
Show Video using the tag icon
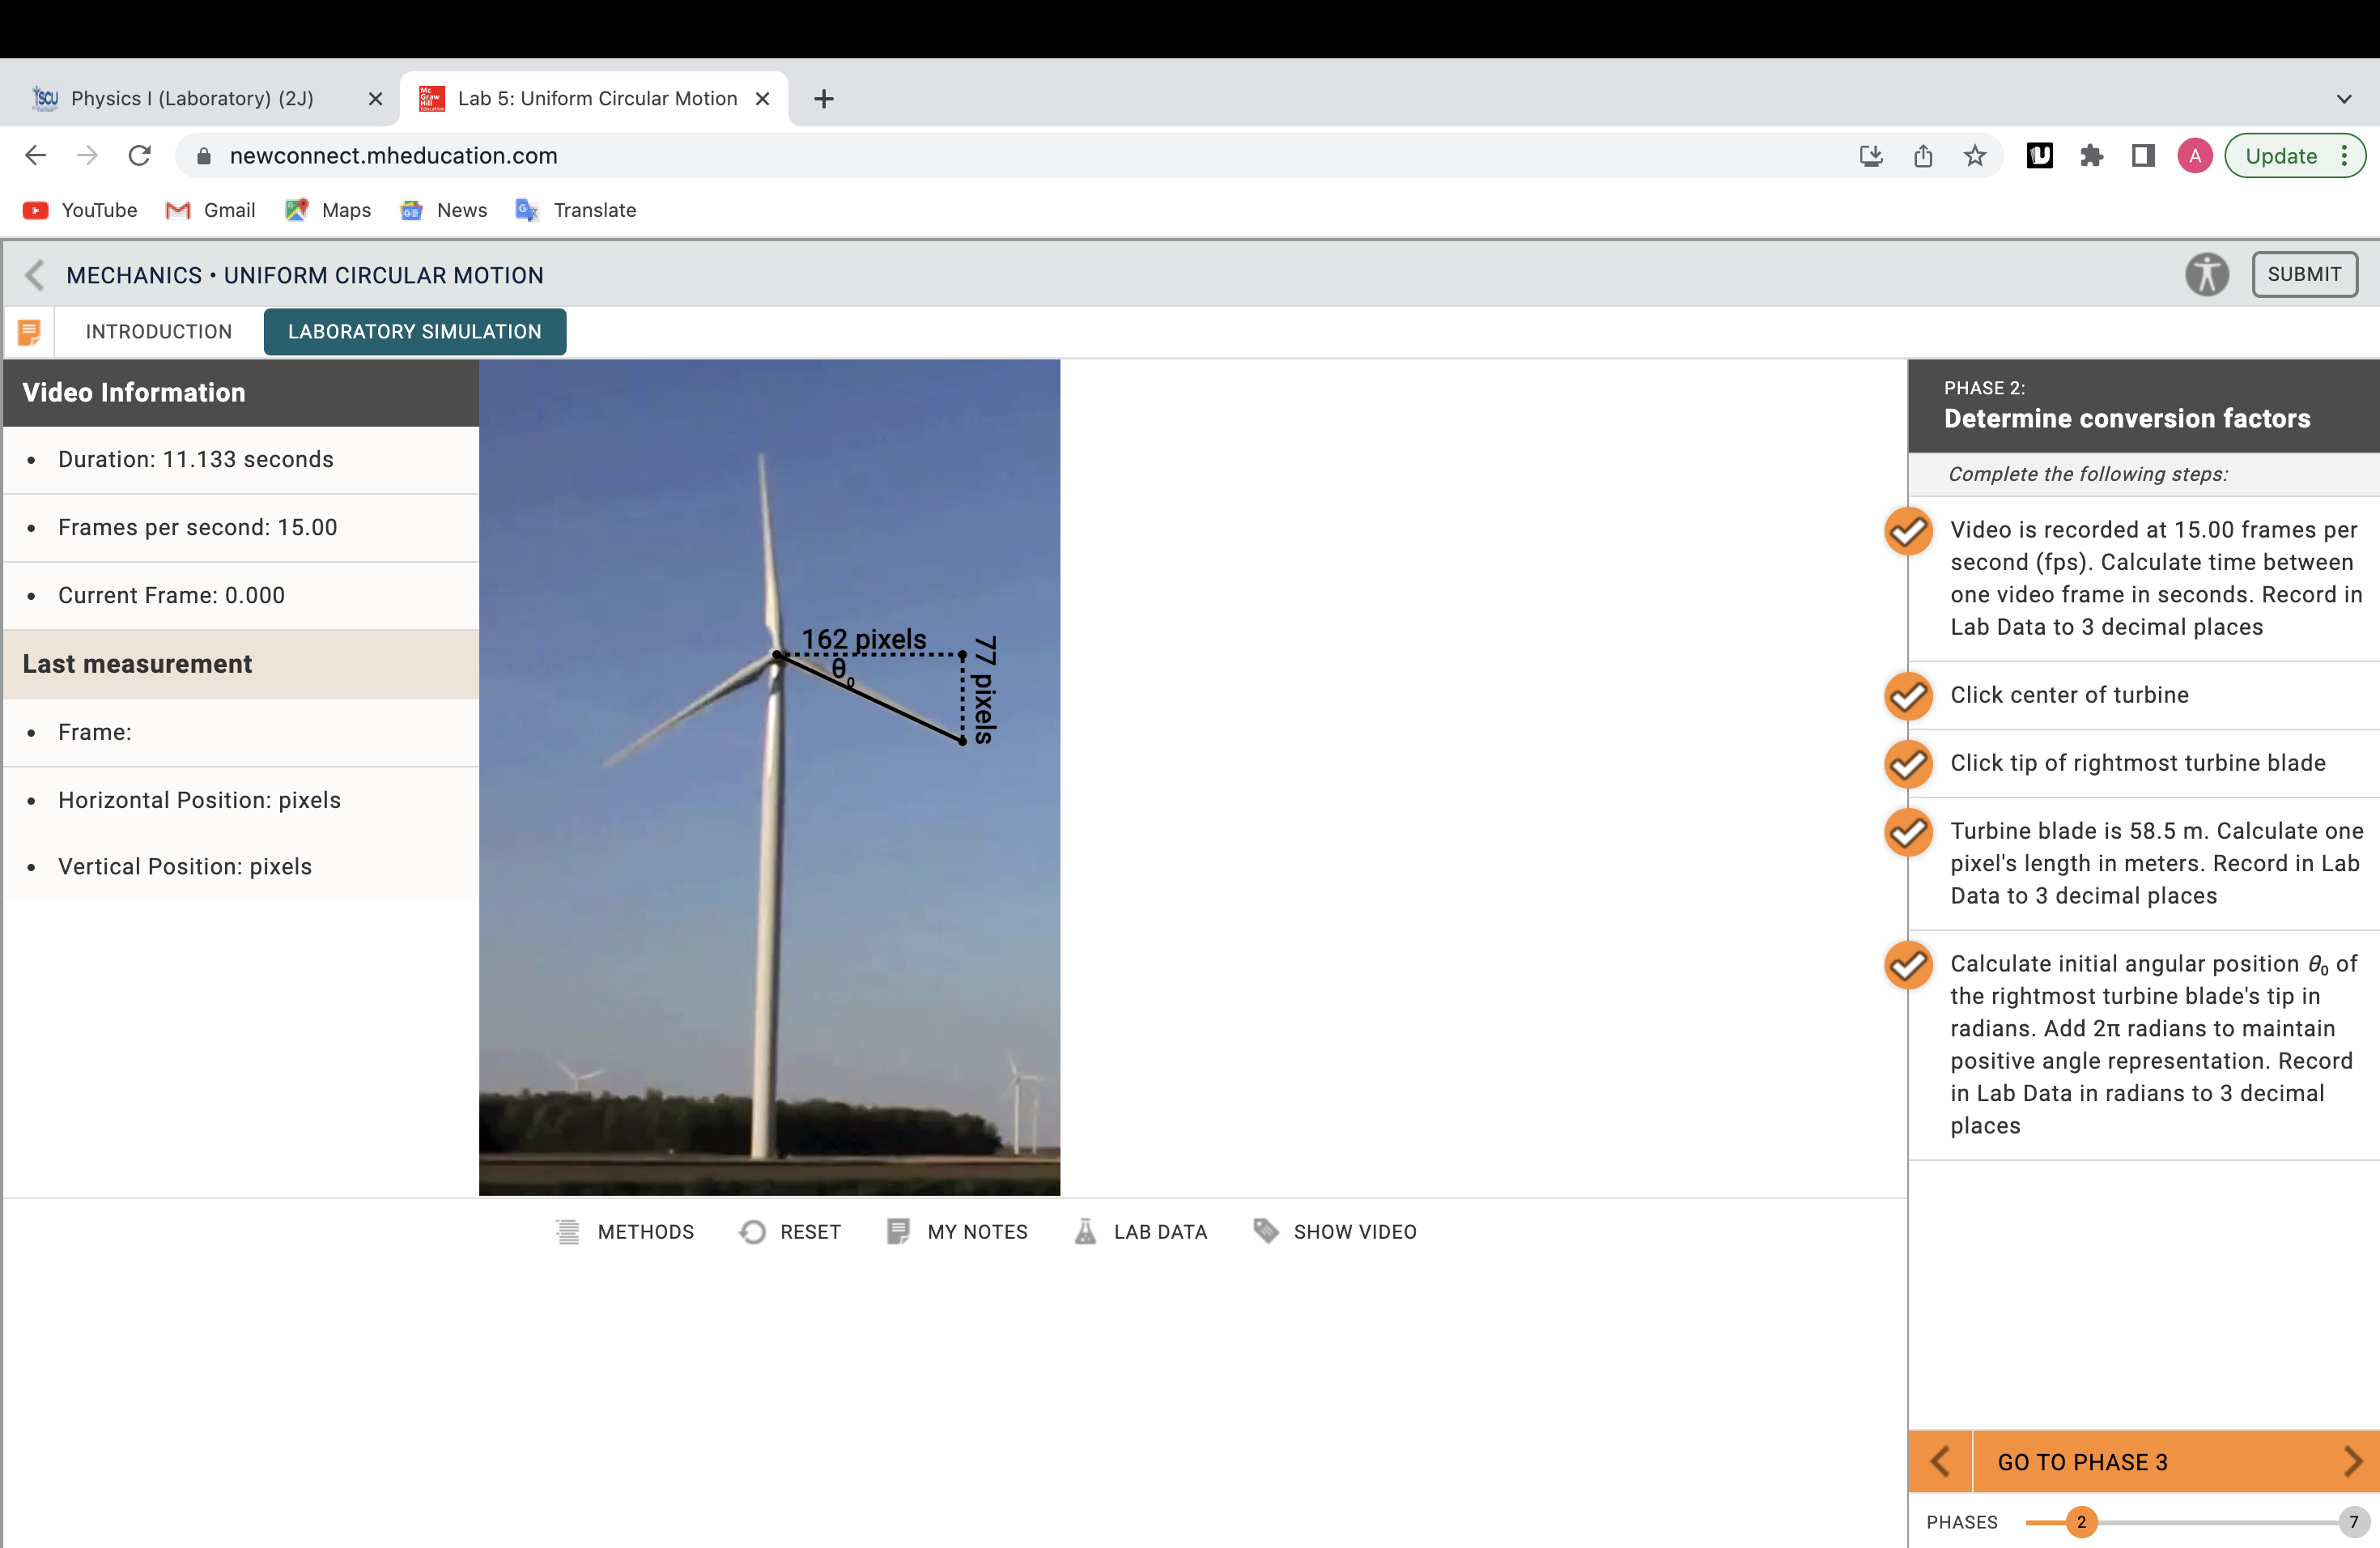click(x=1265, y=1231)
